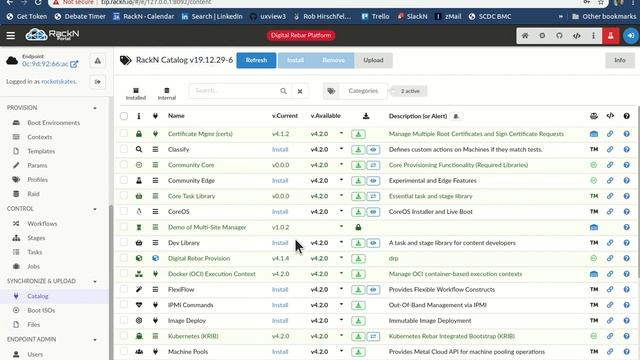Click download icon for Digital Rebar Provision
Image resolution: width=640 pixels, height=360 pixels.
358,259
